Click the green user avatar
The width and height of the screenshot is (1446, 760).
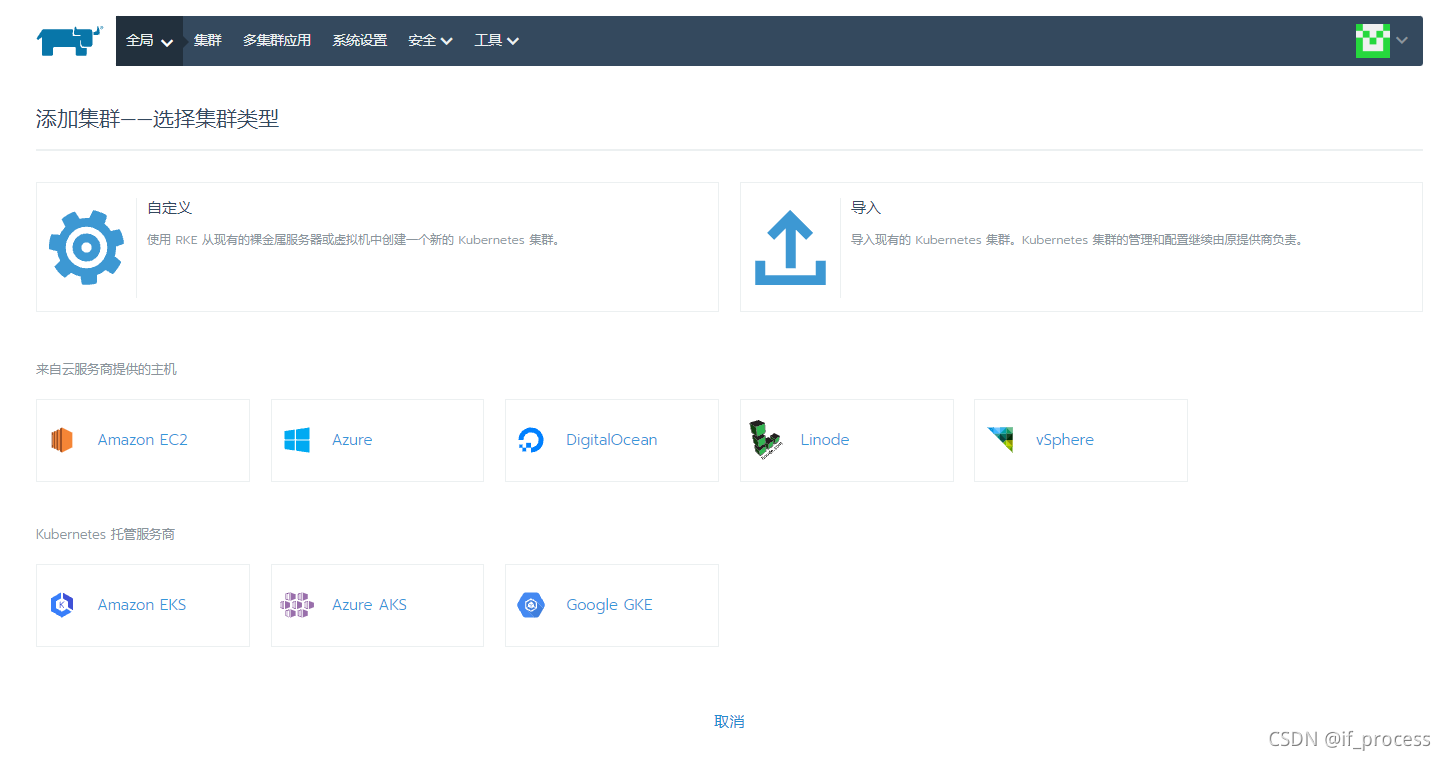point(1373,41)
